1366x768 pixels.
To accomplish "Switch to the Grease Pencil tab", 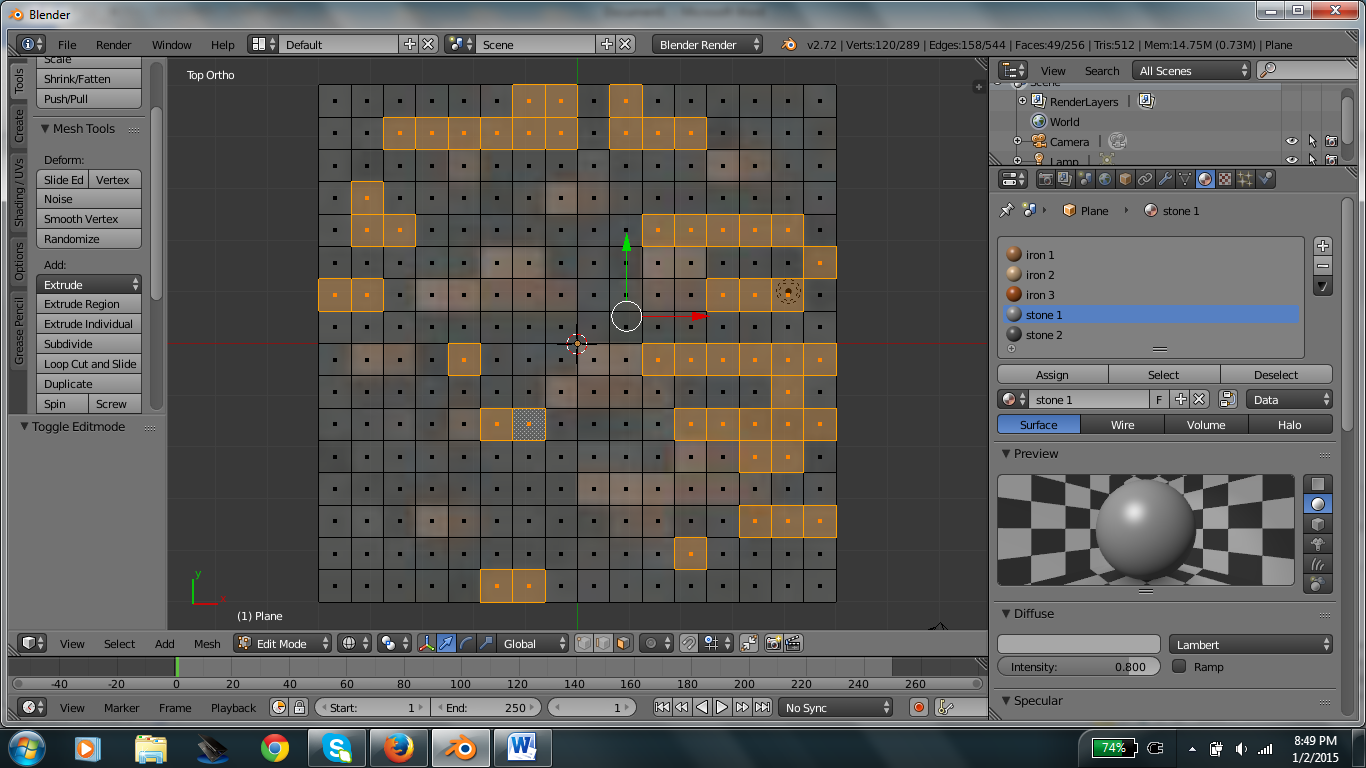I will [18, 330].
